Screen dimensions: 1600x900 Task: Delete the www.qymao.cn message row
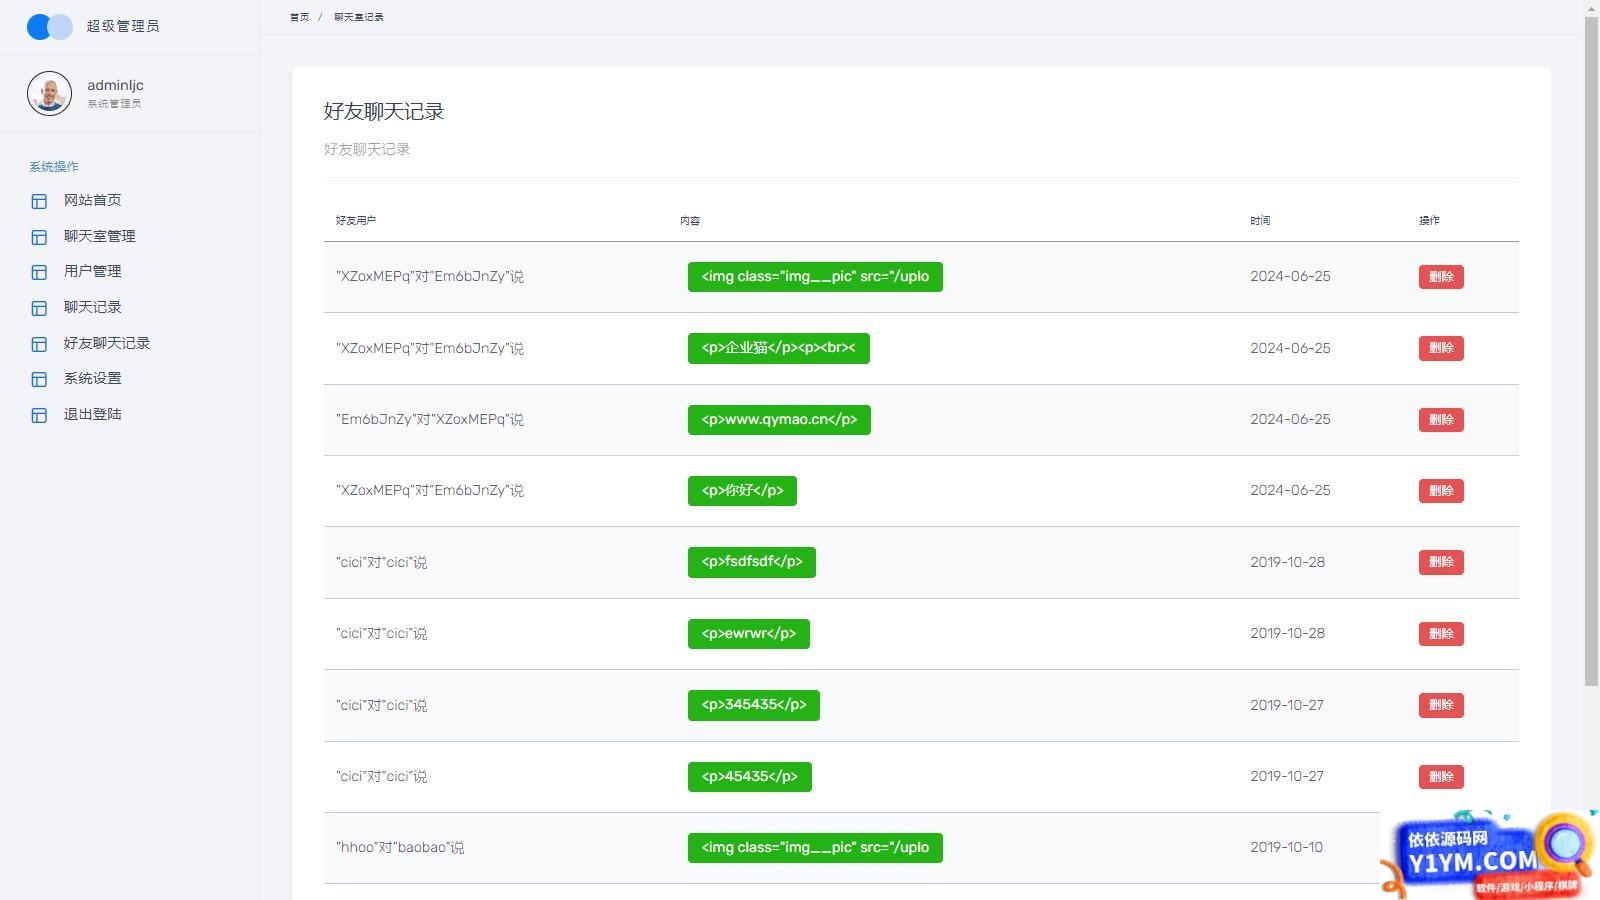(1441, 420)
